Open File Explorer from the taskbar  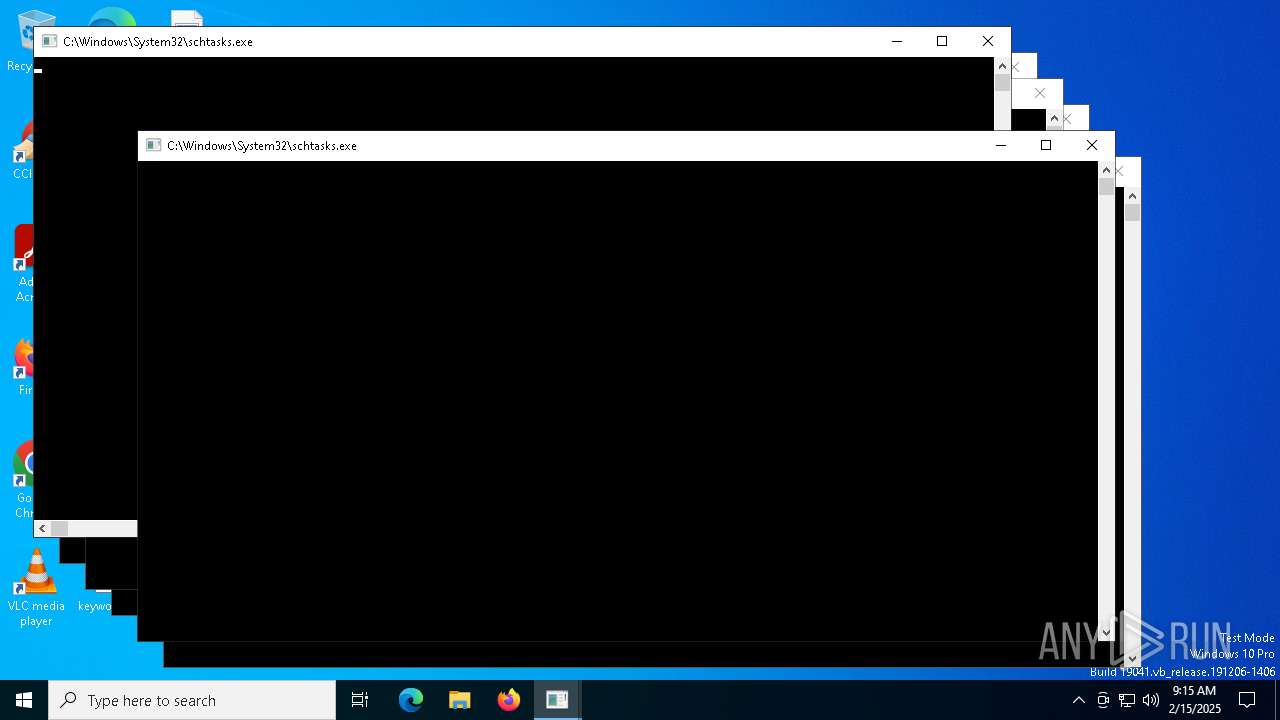coord(460,700)
